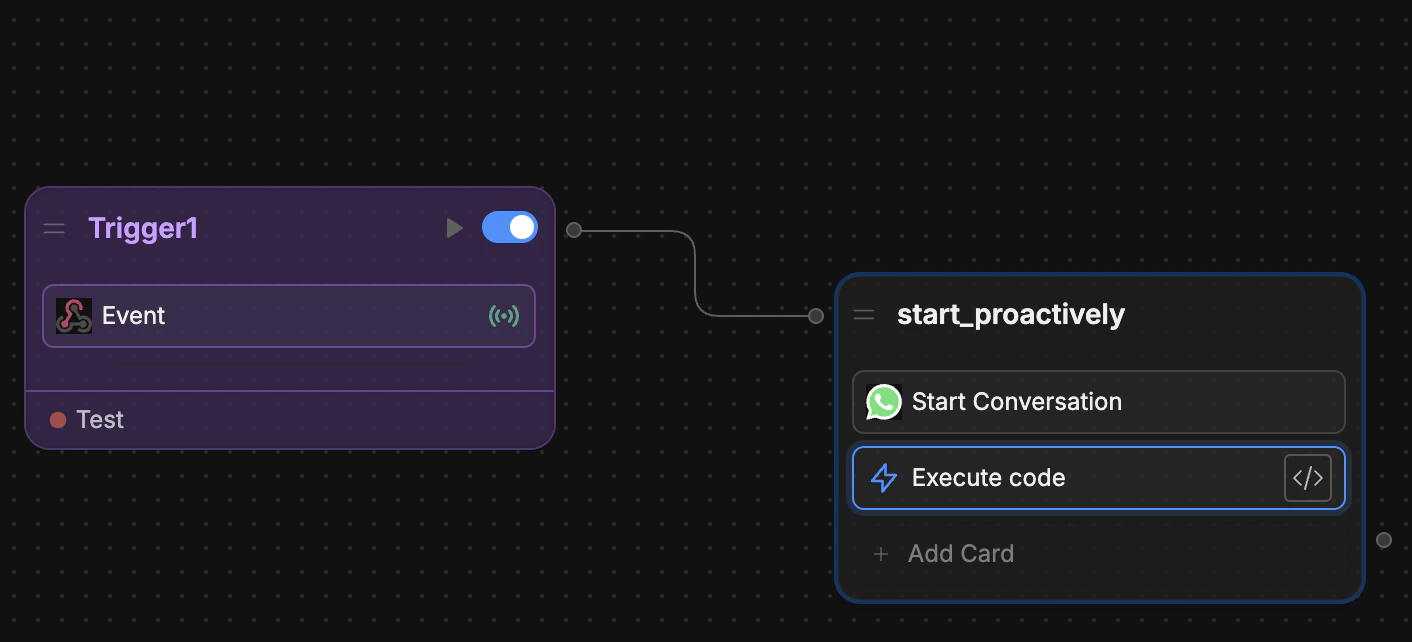Expand the Trigger1 node header

pos(290,227)
